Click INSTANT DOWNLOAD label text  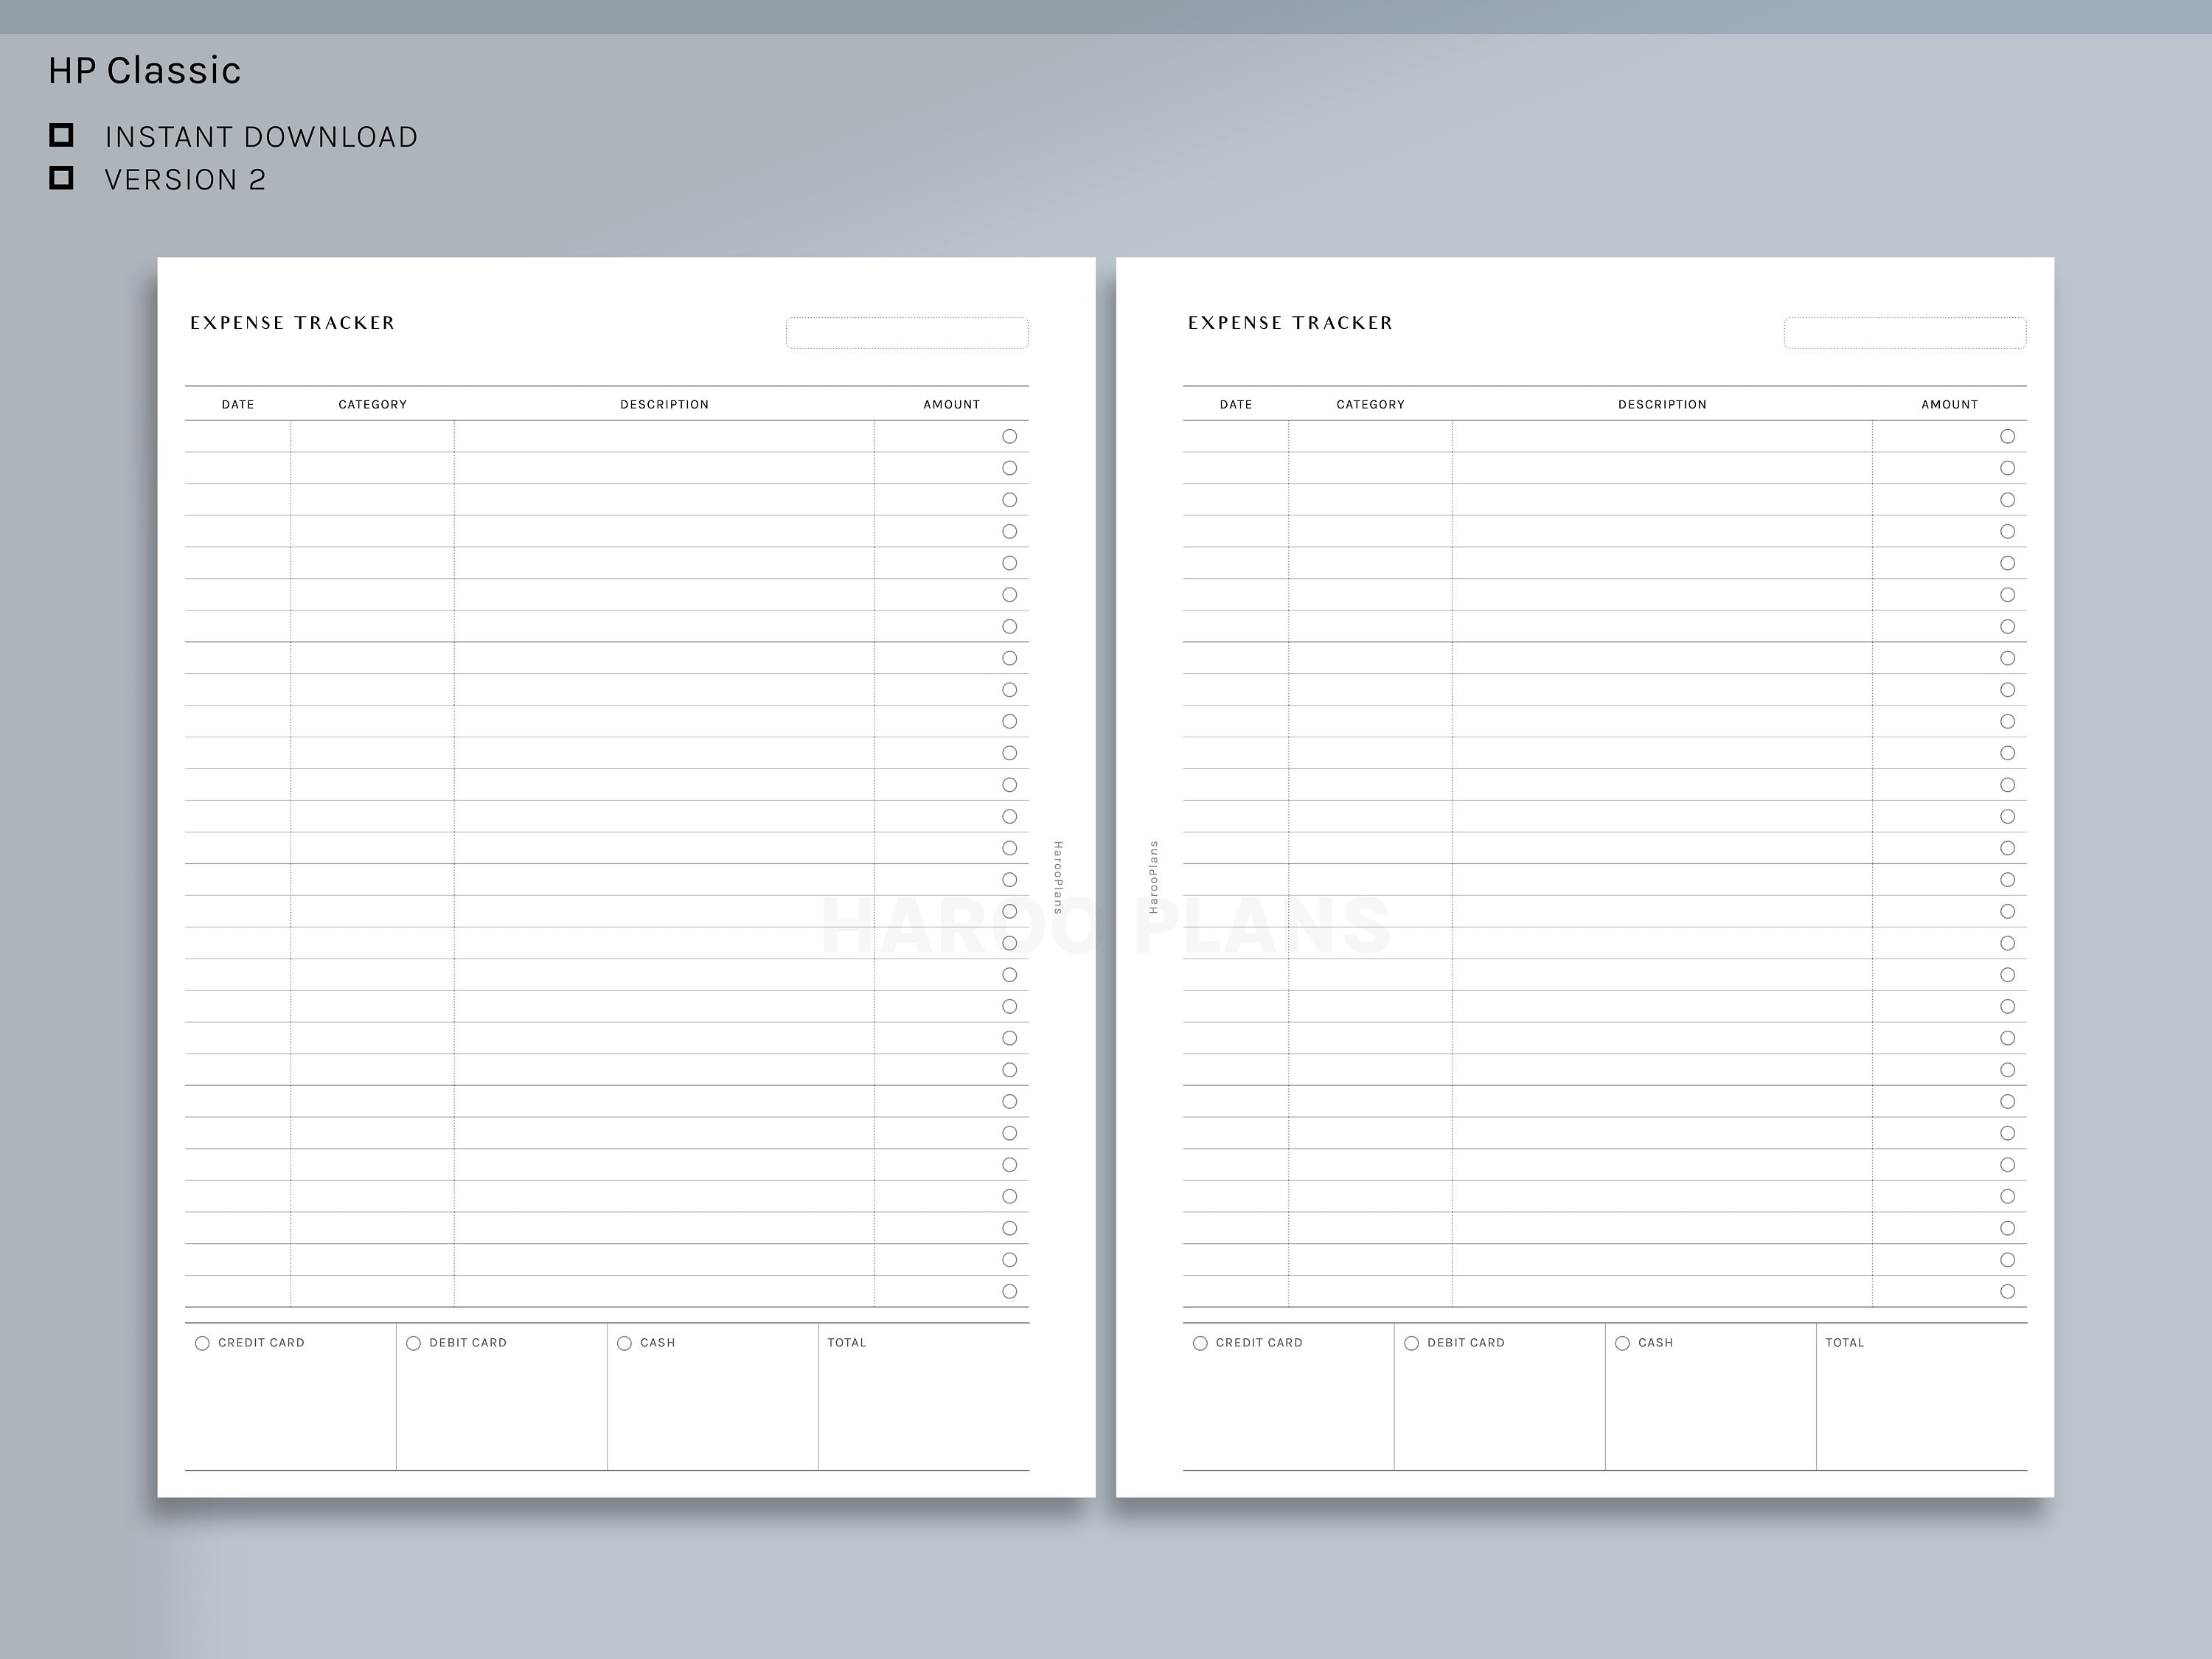coord(262,137)
